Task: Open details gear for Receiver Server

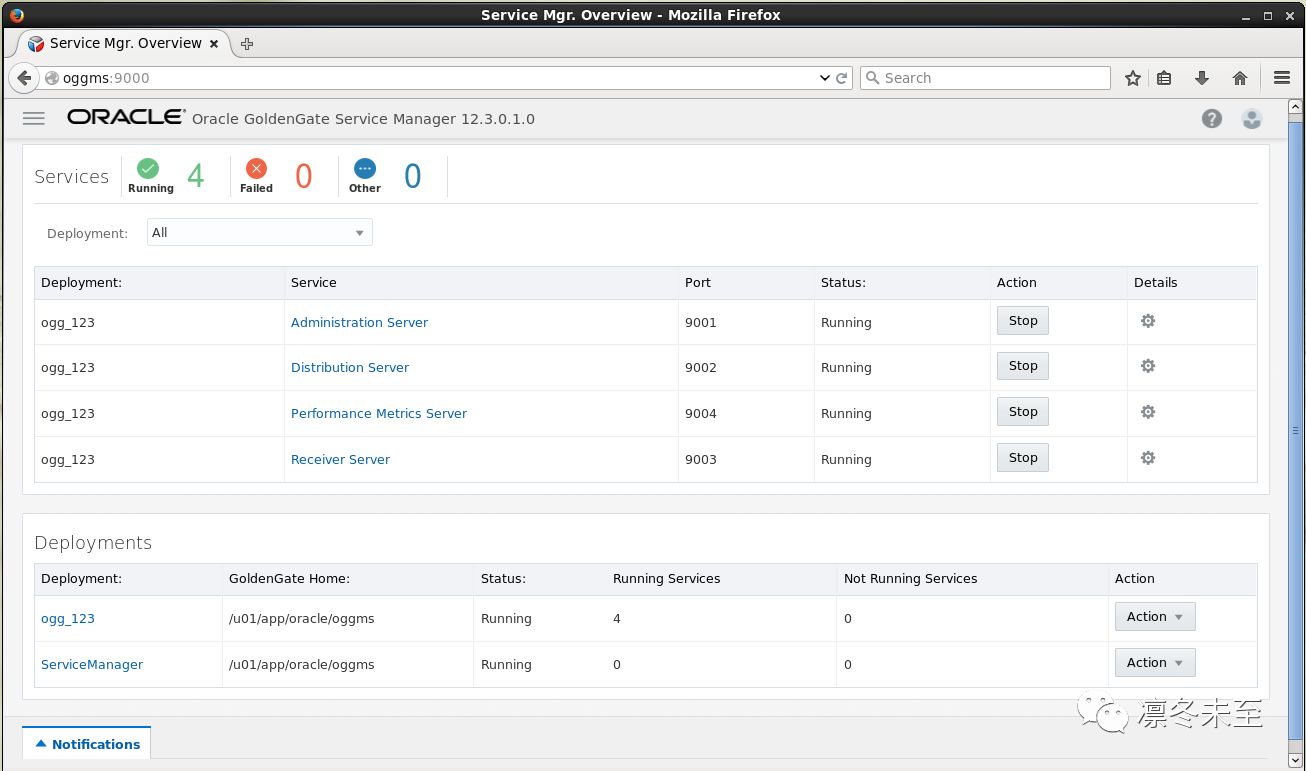Action: click(x=1148, y=458)
